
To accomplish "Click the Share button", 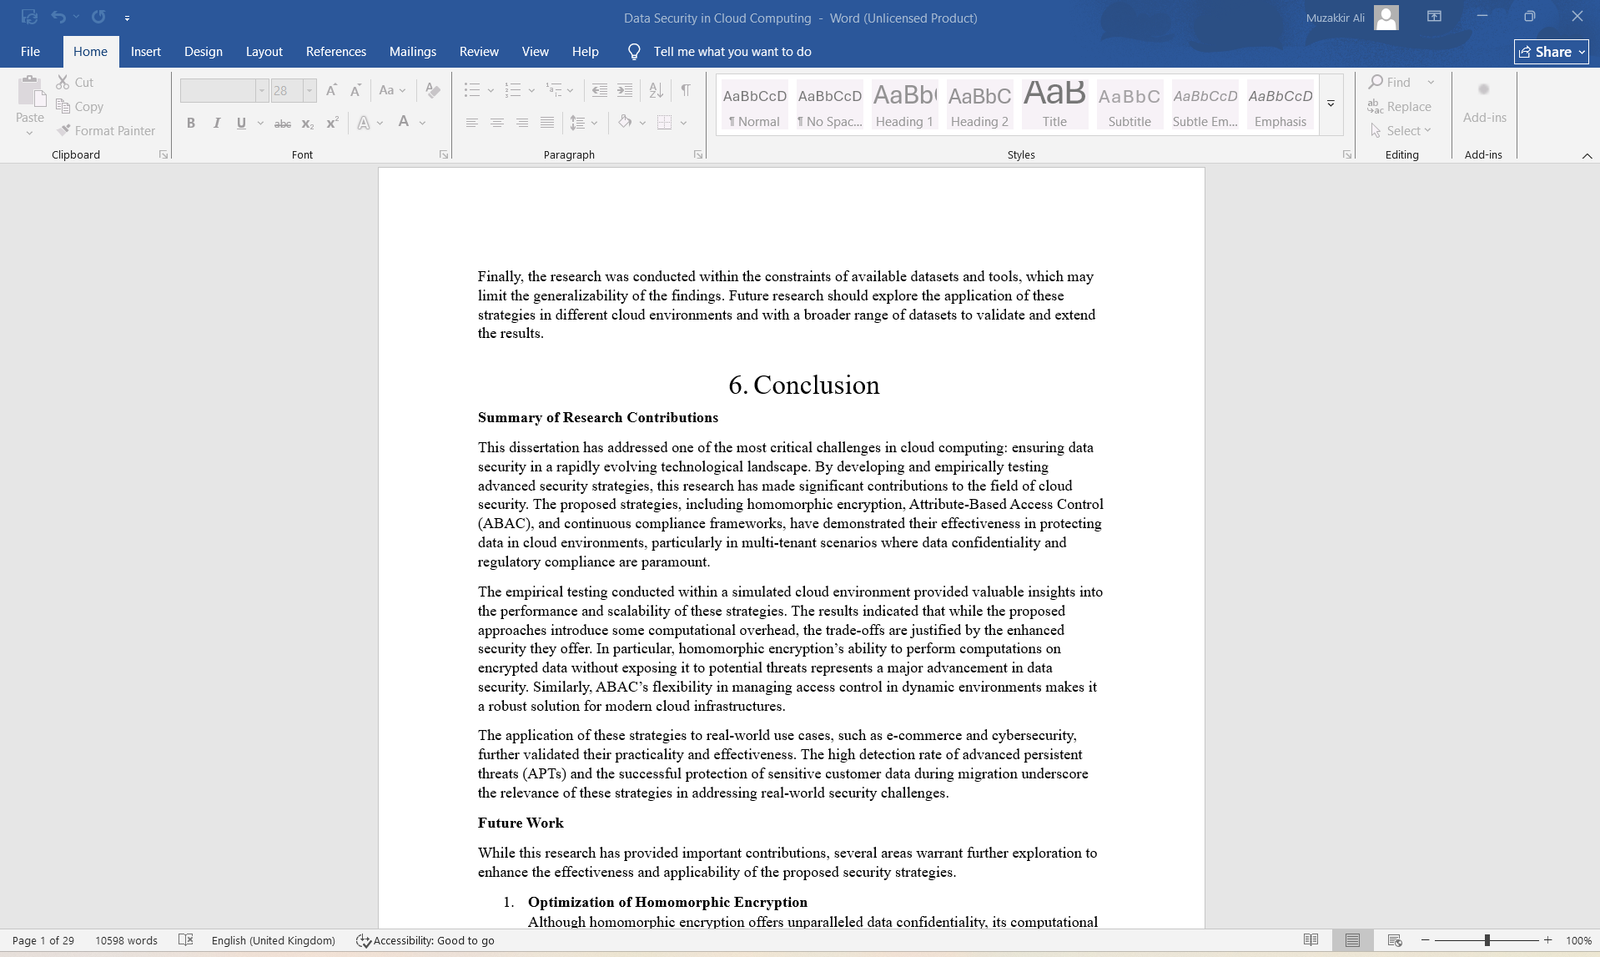I will click(x=1551, y=52).
